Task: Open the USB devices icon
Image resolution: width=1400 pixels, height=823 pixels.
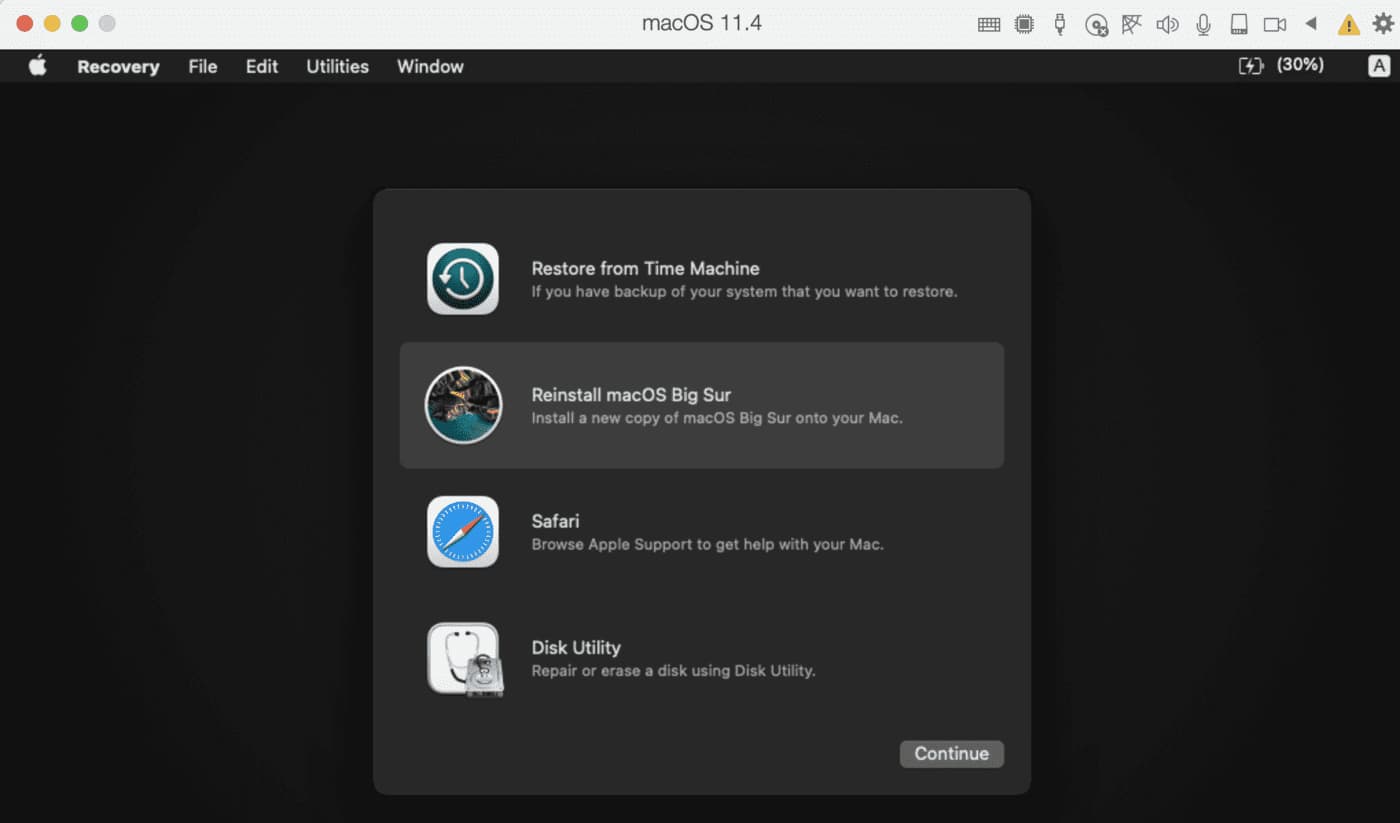Action: 1060,24
